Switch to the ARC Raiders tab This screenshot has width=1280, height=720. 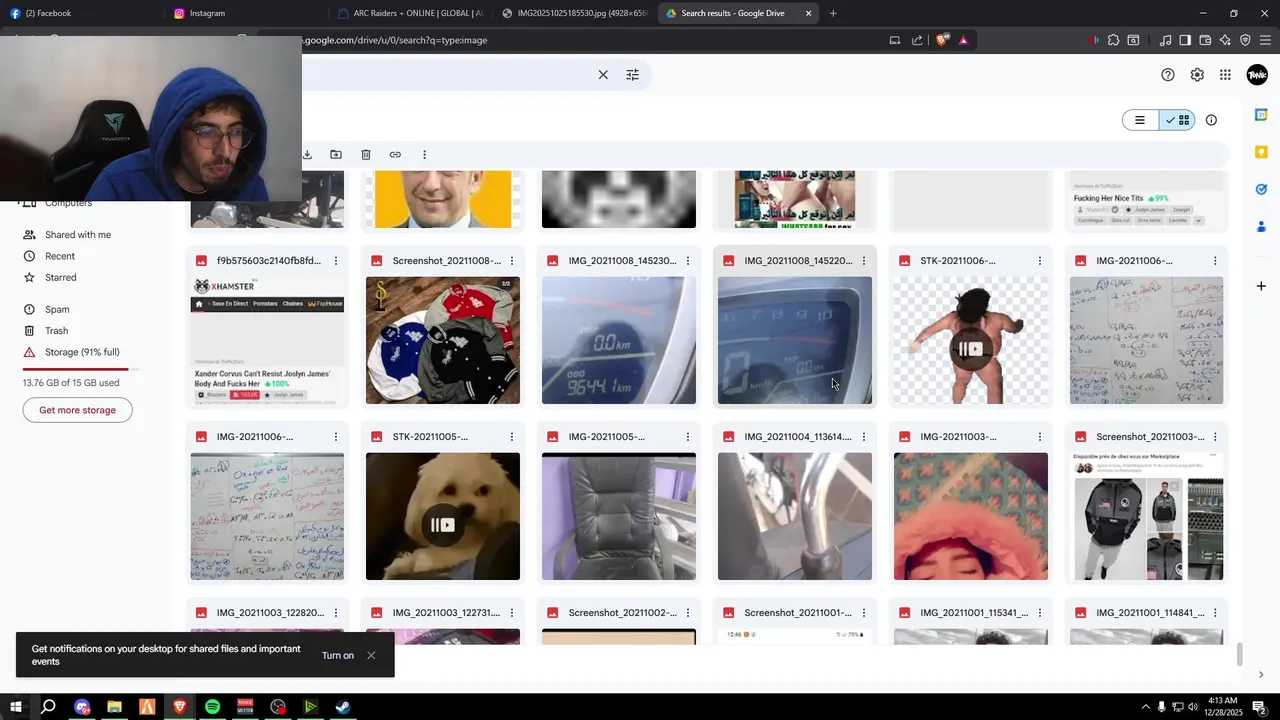tap(410, 13)
